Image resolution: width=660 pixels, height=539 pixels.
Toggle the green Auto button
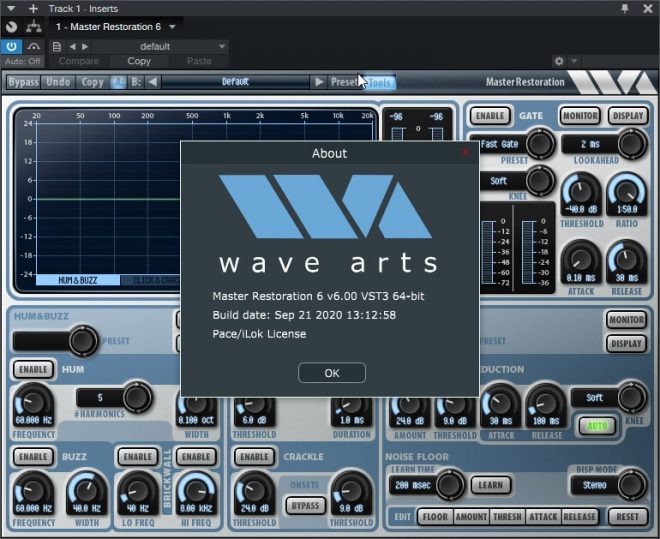(597, 426)
